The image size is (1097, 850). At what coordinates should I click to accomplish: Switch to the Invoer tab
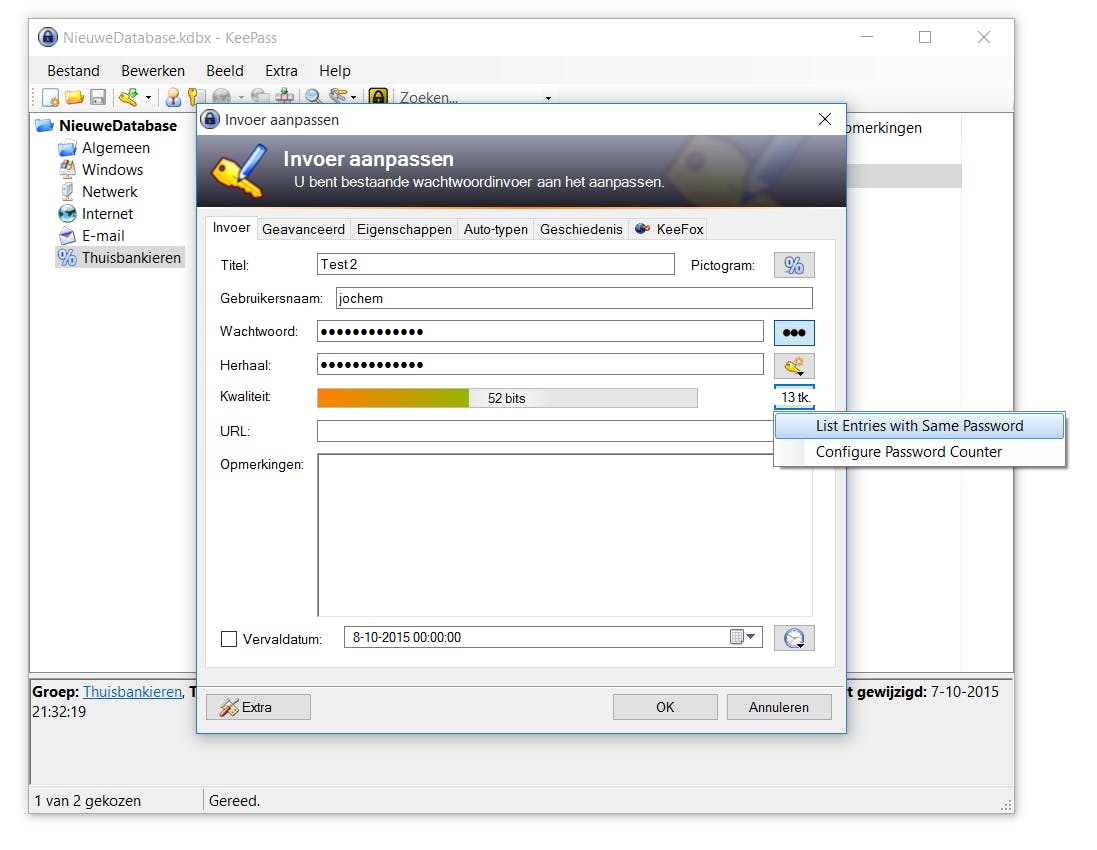232,228
